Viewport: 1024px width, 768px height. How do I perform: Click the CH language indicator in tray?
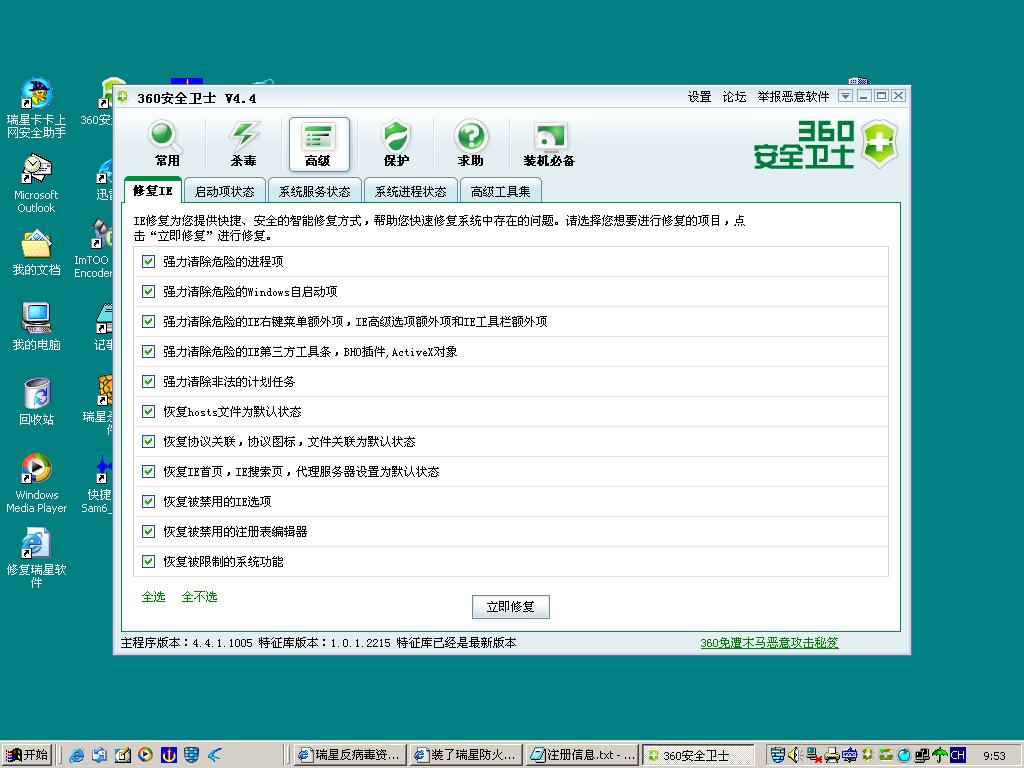coord(958,755)
